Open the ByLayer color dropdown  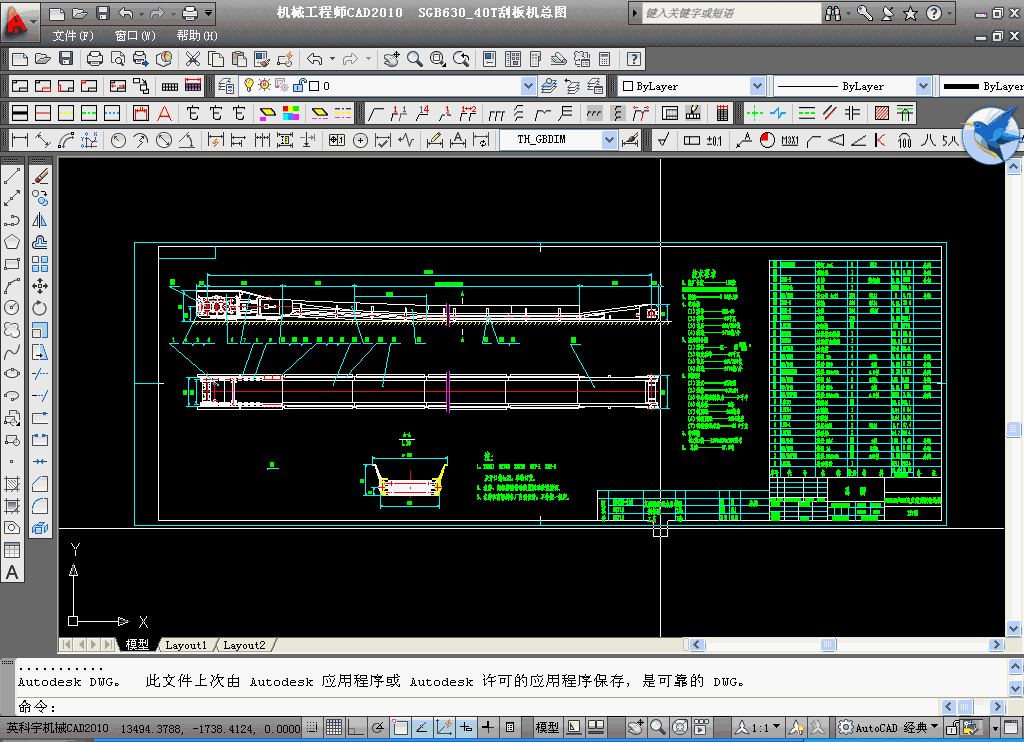(x=757, y=86)
